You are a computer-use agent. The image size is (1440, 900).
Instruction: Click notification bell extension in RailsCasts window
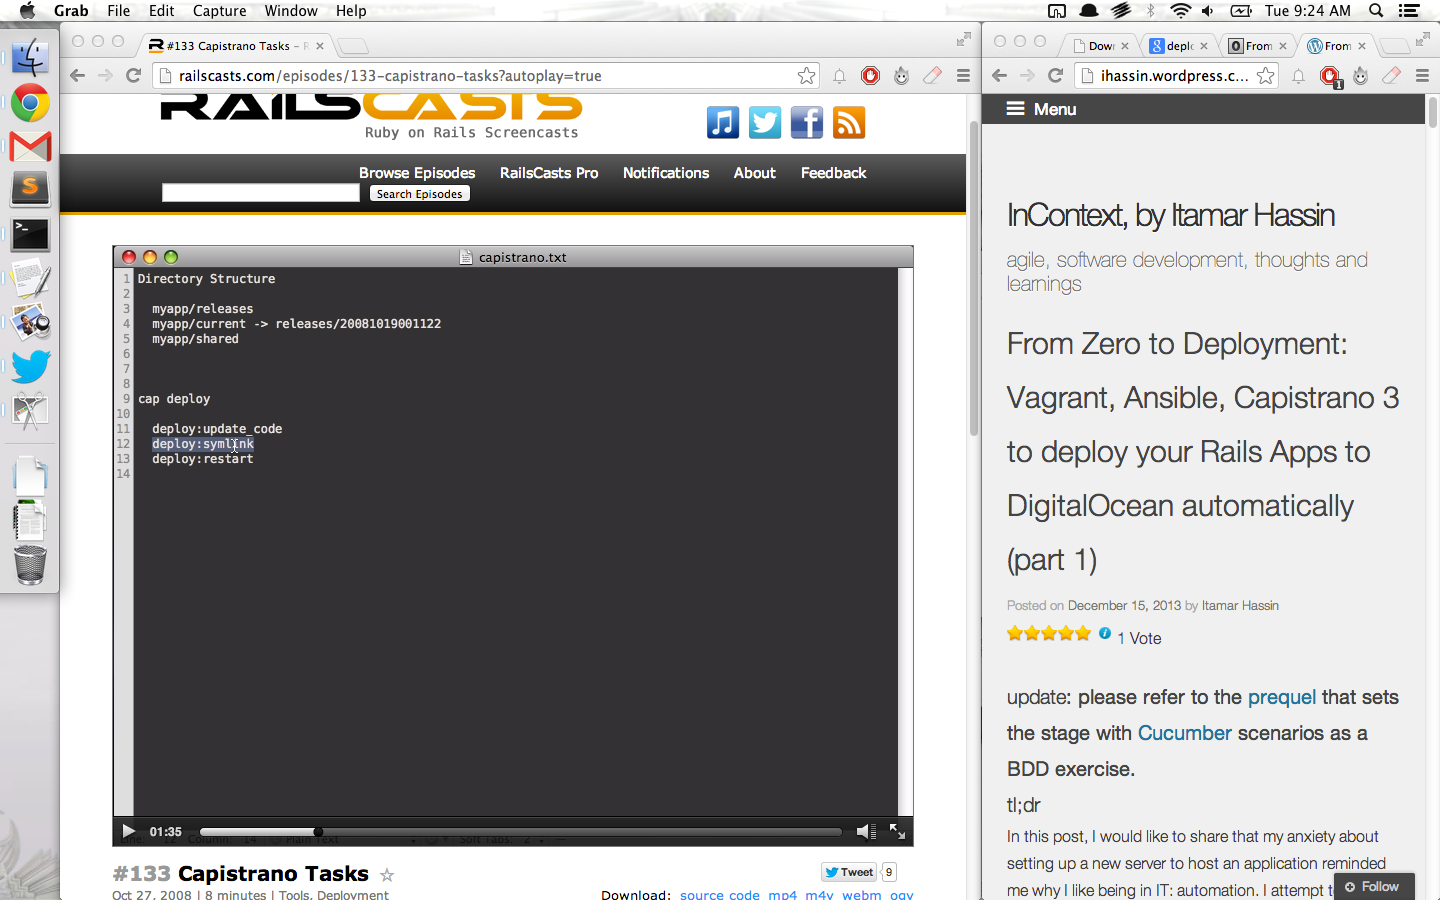point(839,76)
